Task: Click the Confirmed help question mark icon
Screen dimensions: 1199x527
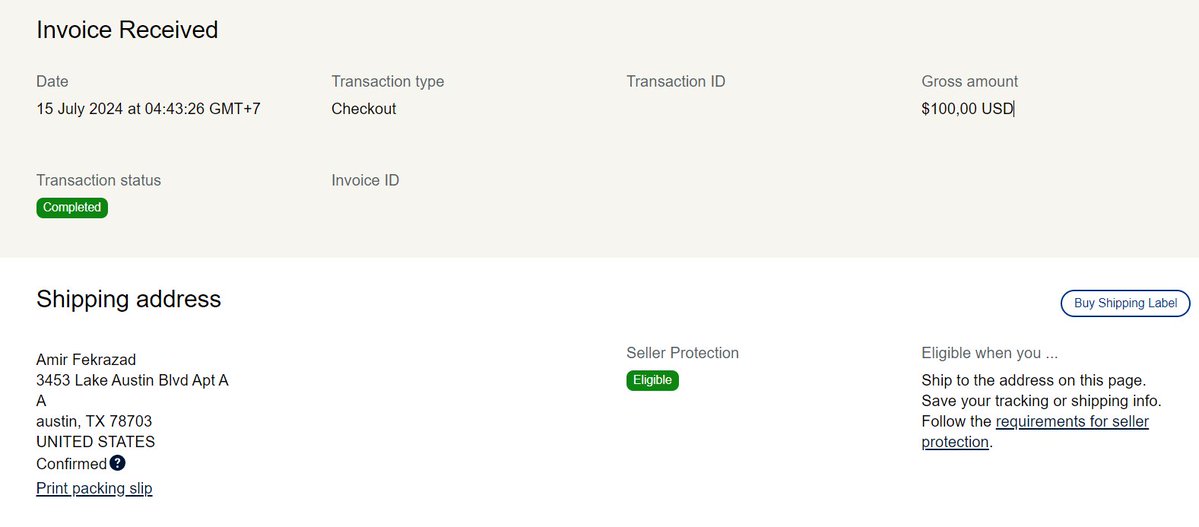Action: 118,463
